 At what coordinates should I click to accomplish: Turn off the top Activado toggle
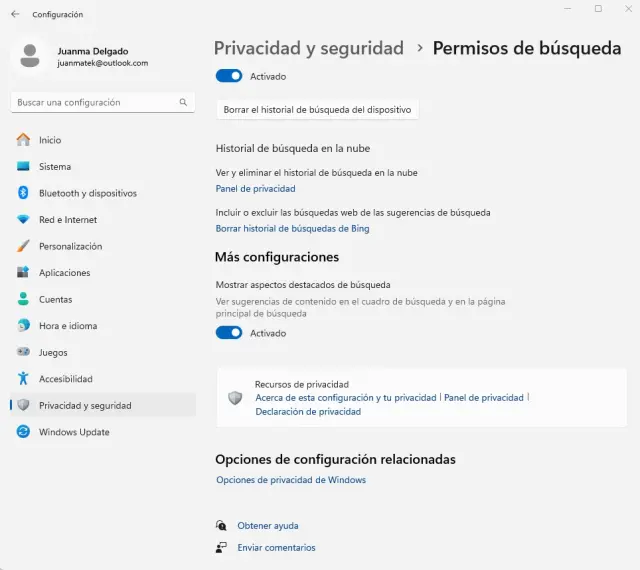(x=229, y=76)
